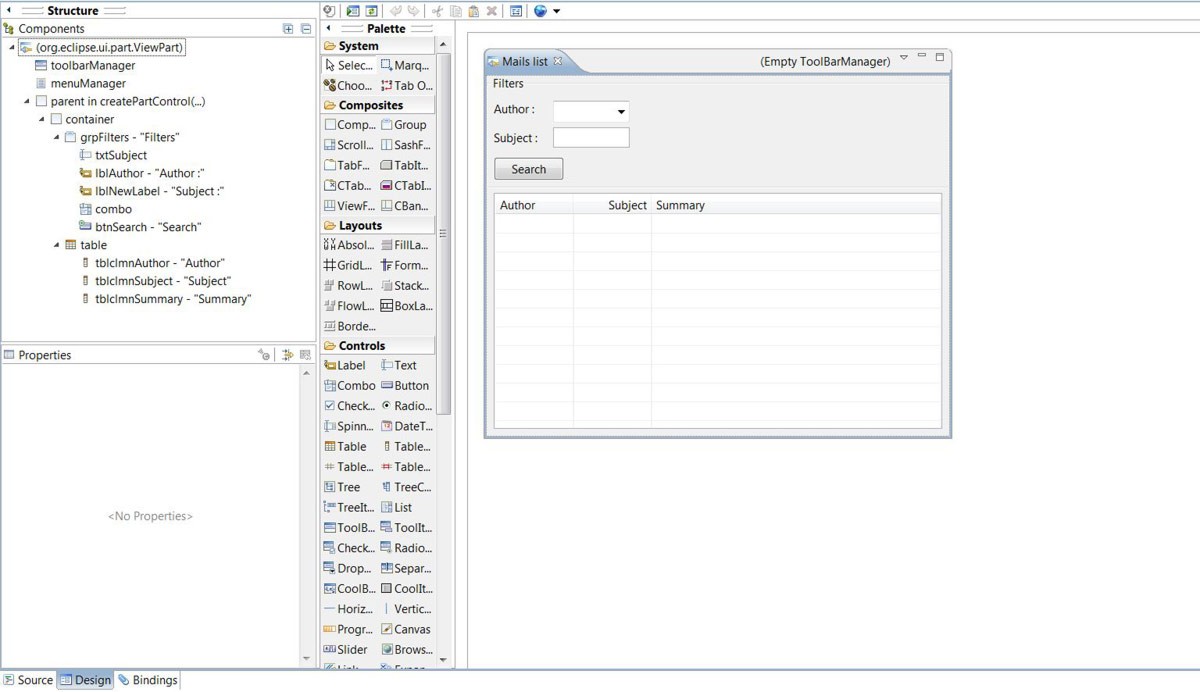1200x692 pixels.
Task: Click inside the Subject text field
Action: 591,138
